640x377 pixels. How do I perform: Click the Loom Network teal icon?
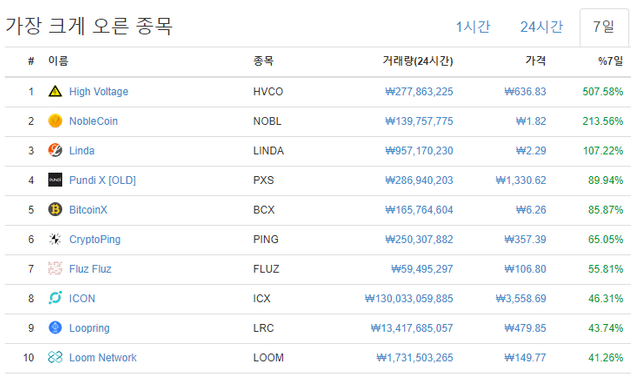pos(55,357)
